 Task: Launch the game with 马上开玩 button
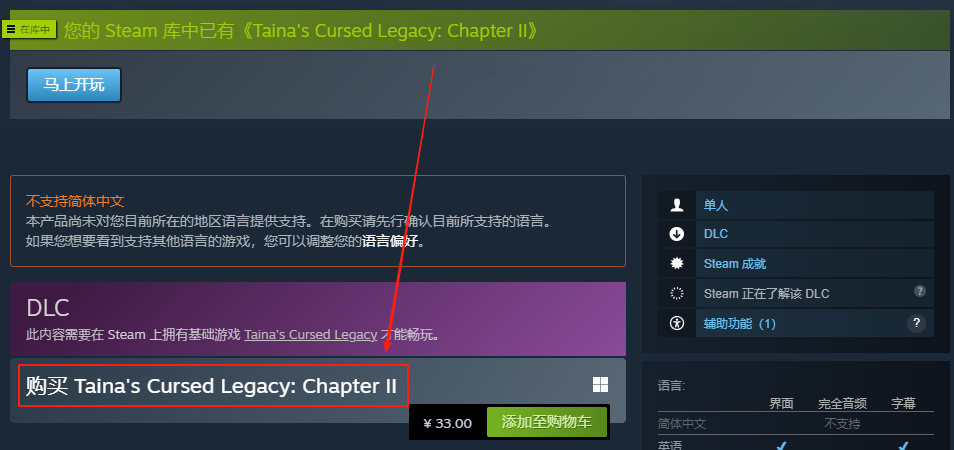[74, 85]
